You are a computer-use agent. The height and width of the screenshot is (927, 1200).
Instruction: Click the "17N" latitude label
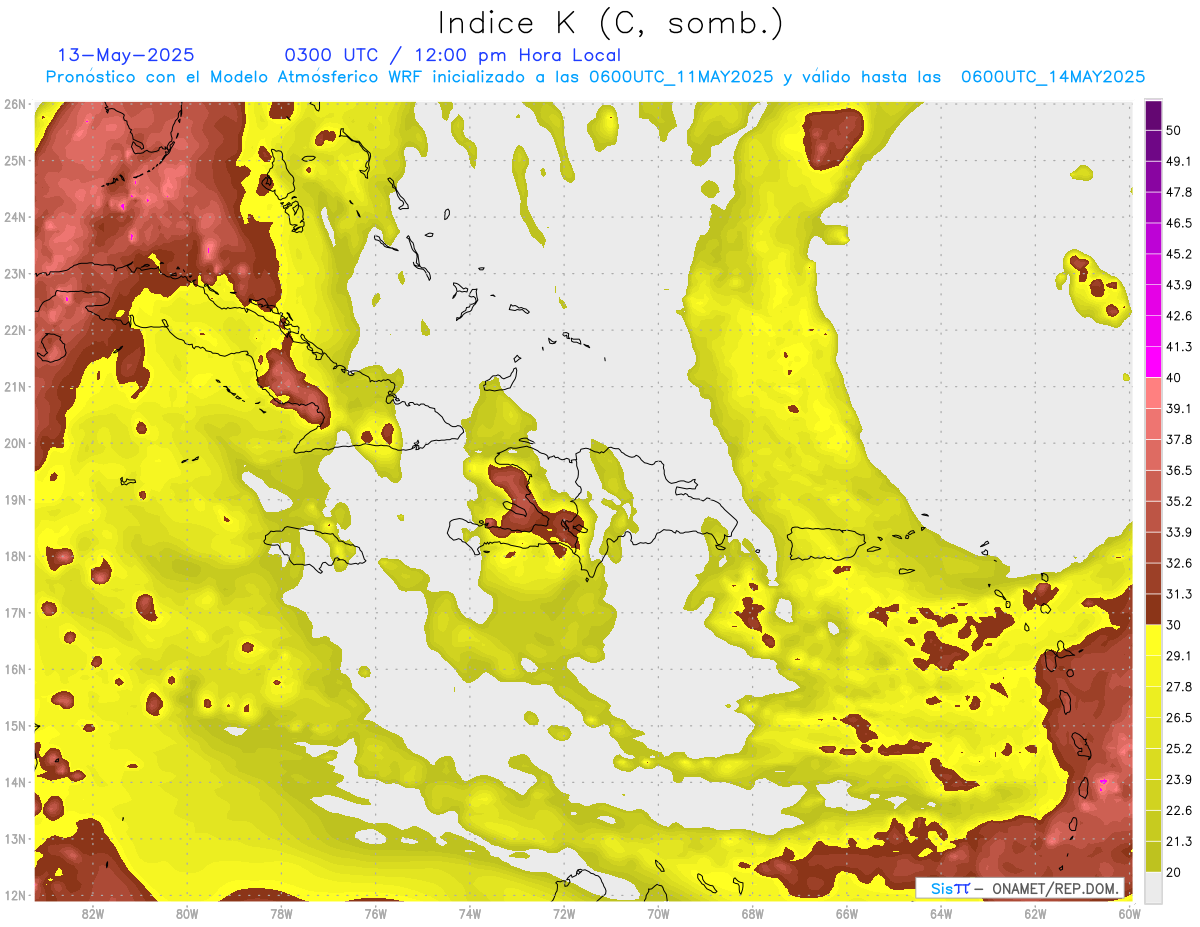click(x=14, y=612)
